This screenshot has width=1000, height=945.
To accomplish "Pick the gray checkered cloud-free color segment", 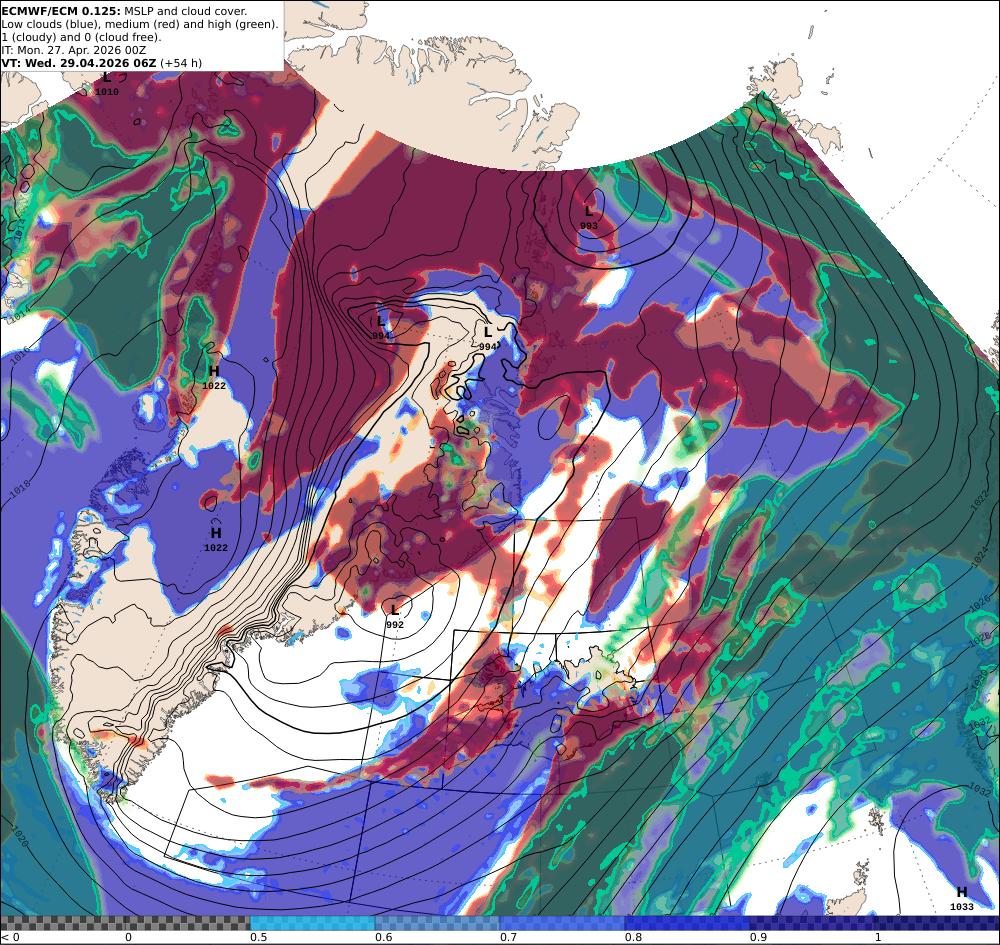I will click(x=125, y=923).
